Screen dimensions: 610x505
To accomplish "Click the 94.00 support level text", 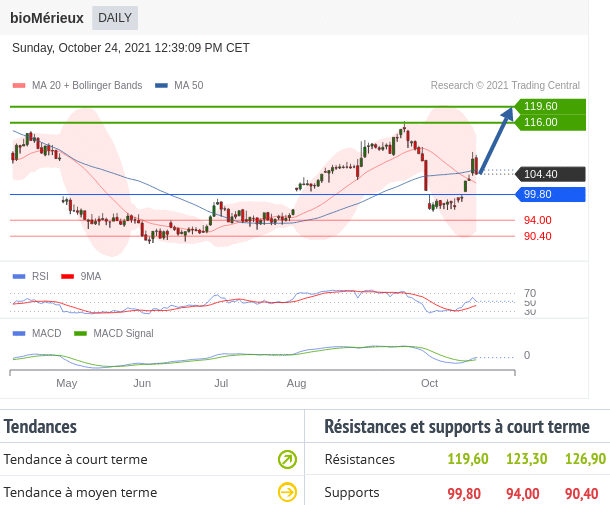I will [537, 220].
